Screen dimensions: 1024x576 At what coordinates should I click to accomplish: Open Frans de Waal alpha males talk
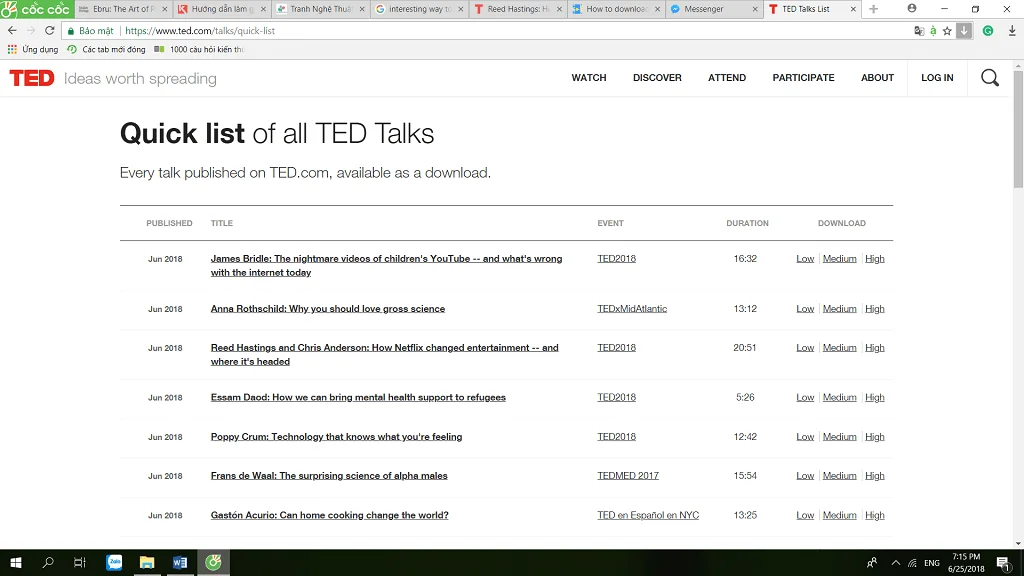click(329, 476)
